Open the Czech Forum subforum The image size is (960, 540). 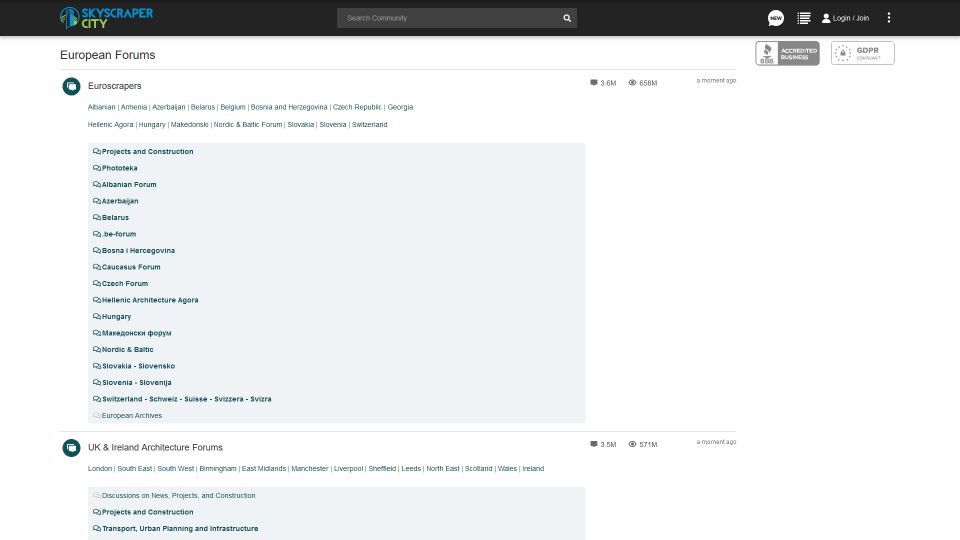point(125,284)
